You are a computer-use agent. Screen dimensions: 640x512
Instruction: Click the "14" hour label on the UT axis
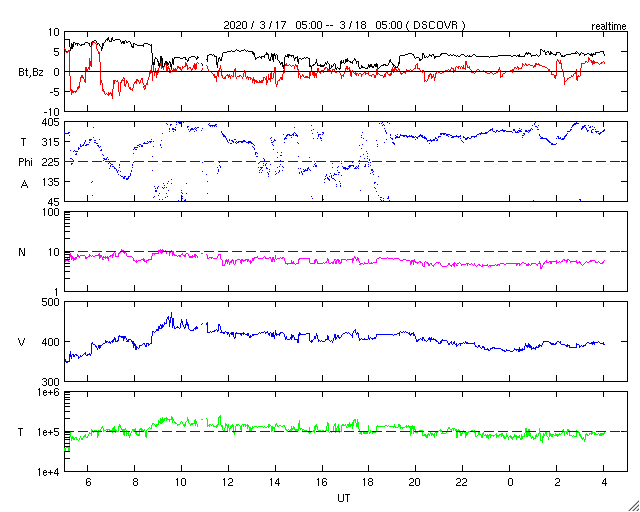pyautogui.click(x=275, y=482)
